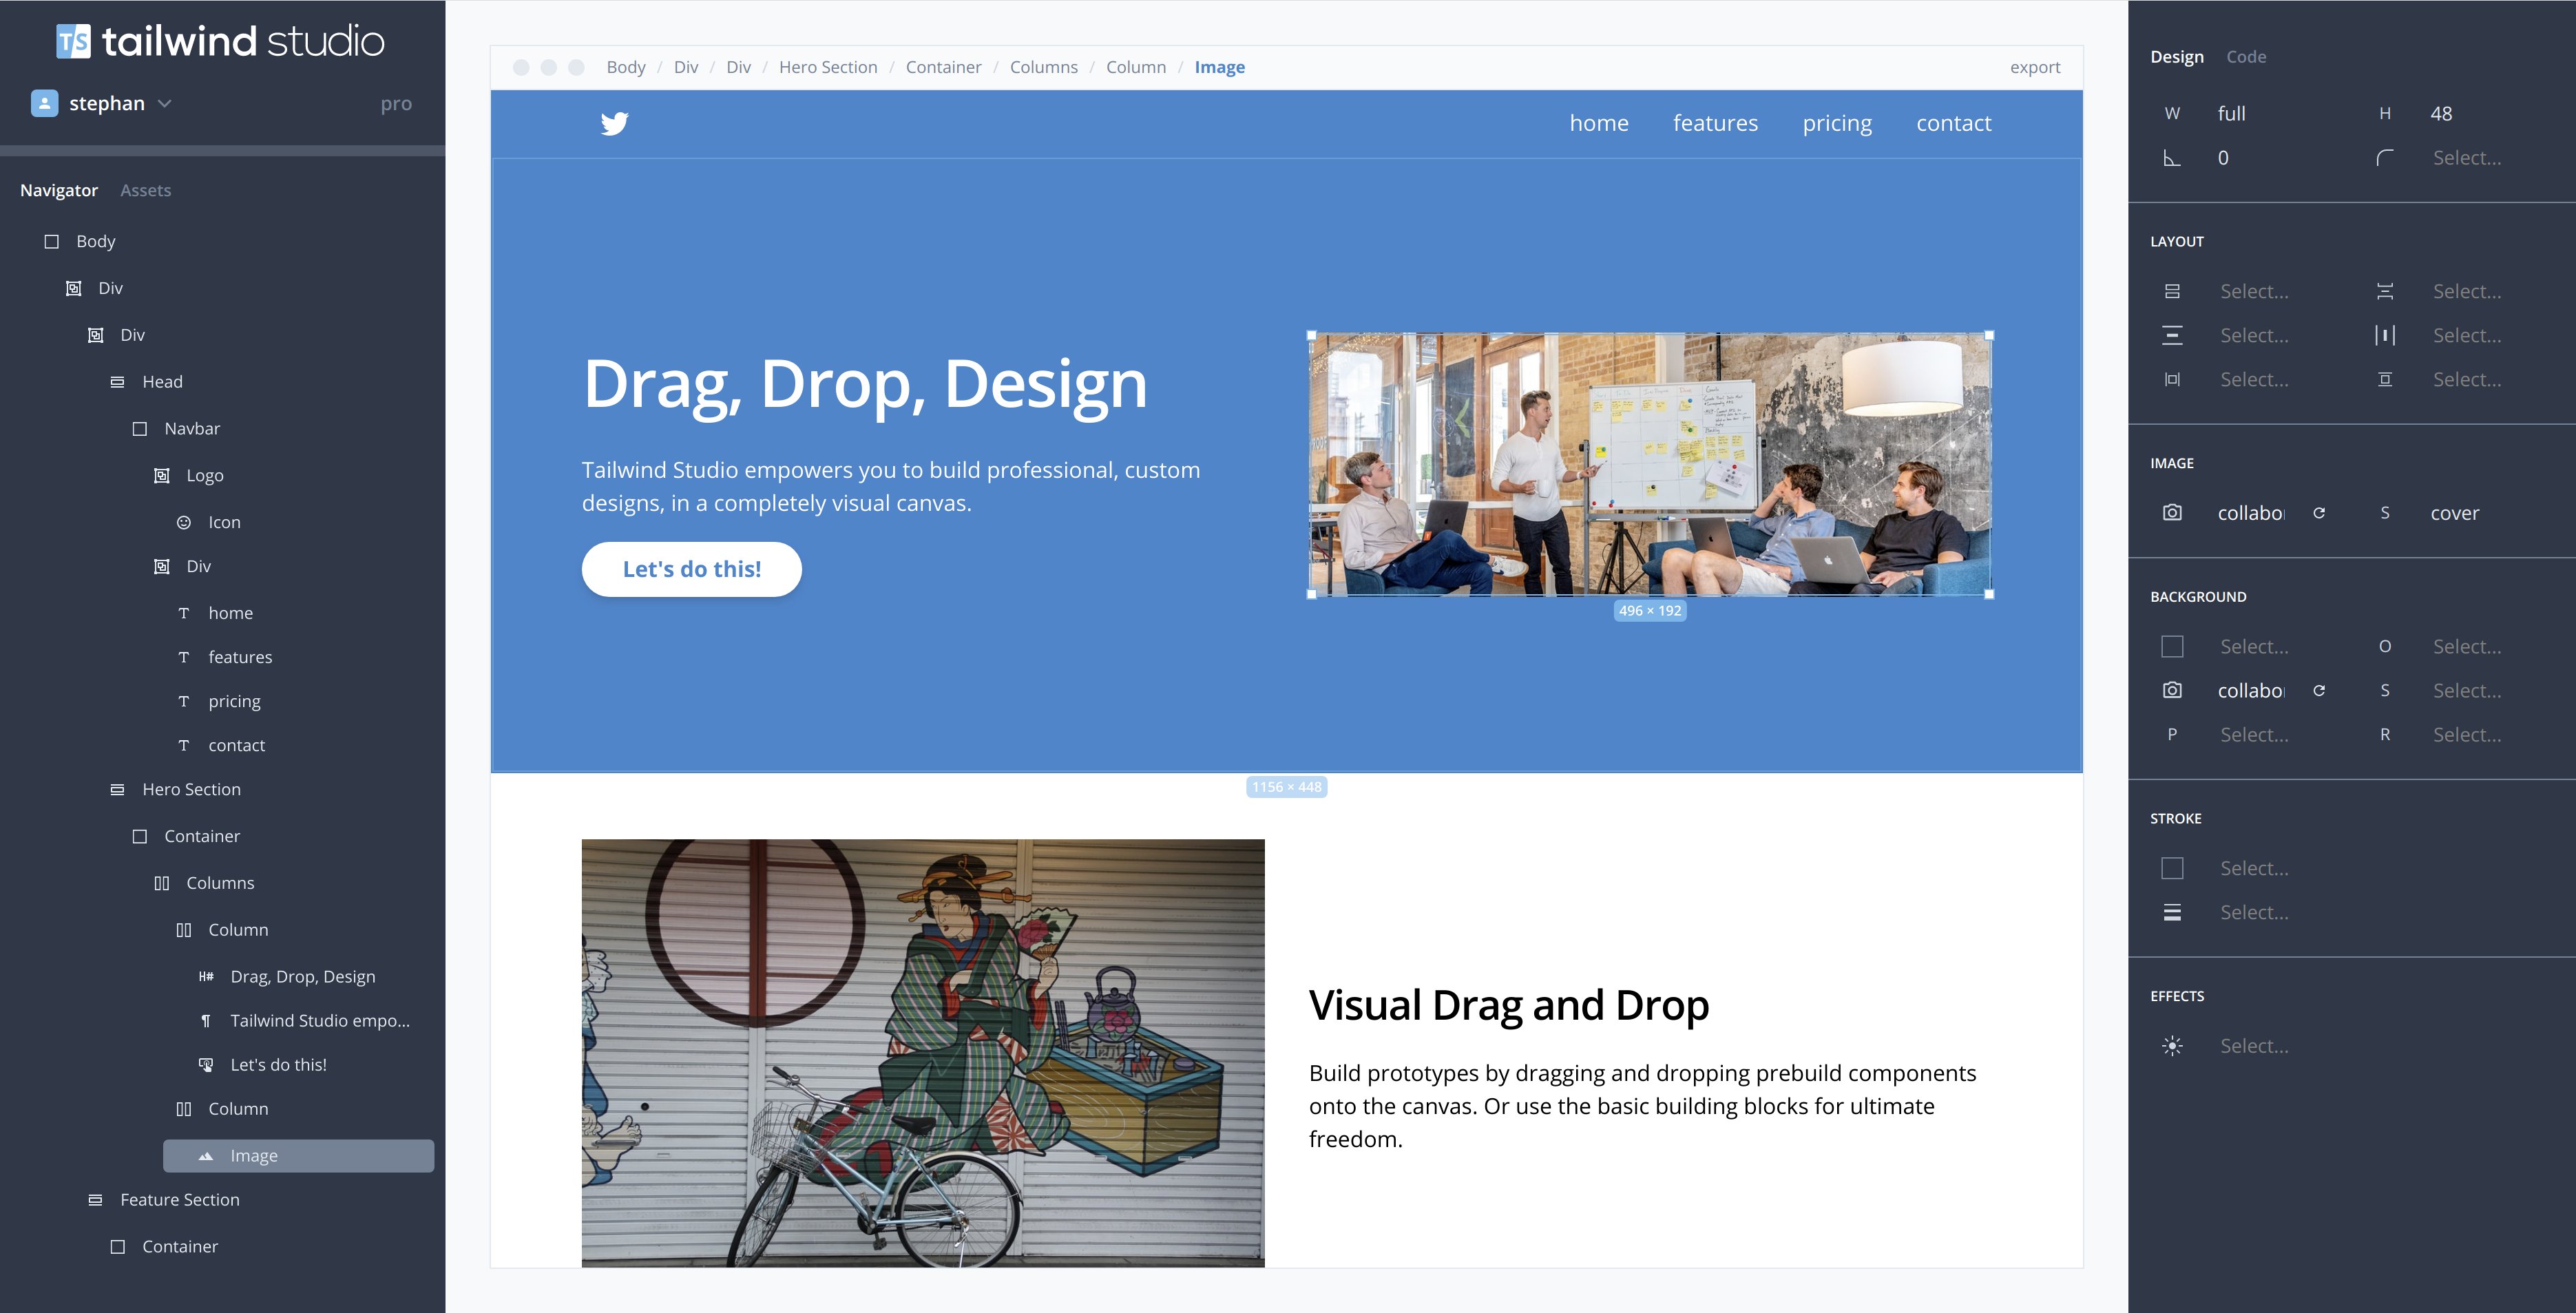Select Body in the navigator tree

(x=96, y=241)
